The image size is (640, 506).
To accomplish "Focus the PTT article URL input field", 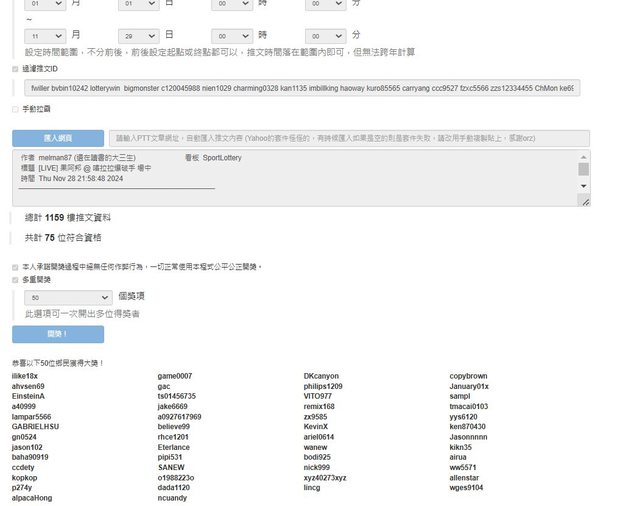I will point(348,138).
